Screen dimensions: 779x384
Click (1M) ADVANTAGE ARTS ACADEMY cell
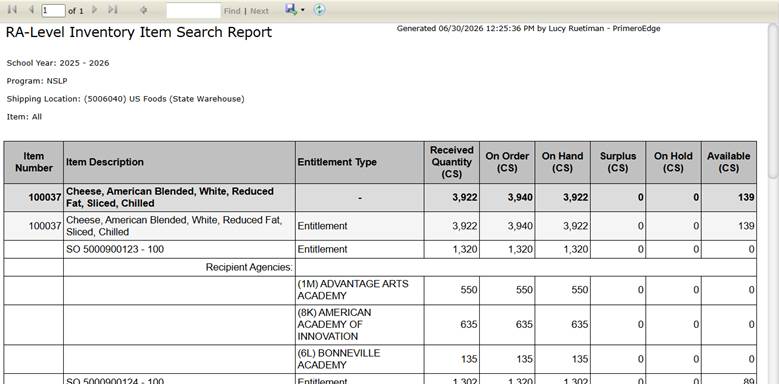pyautogui.click(x=360, y=290)
